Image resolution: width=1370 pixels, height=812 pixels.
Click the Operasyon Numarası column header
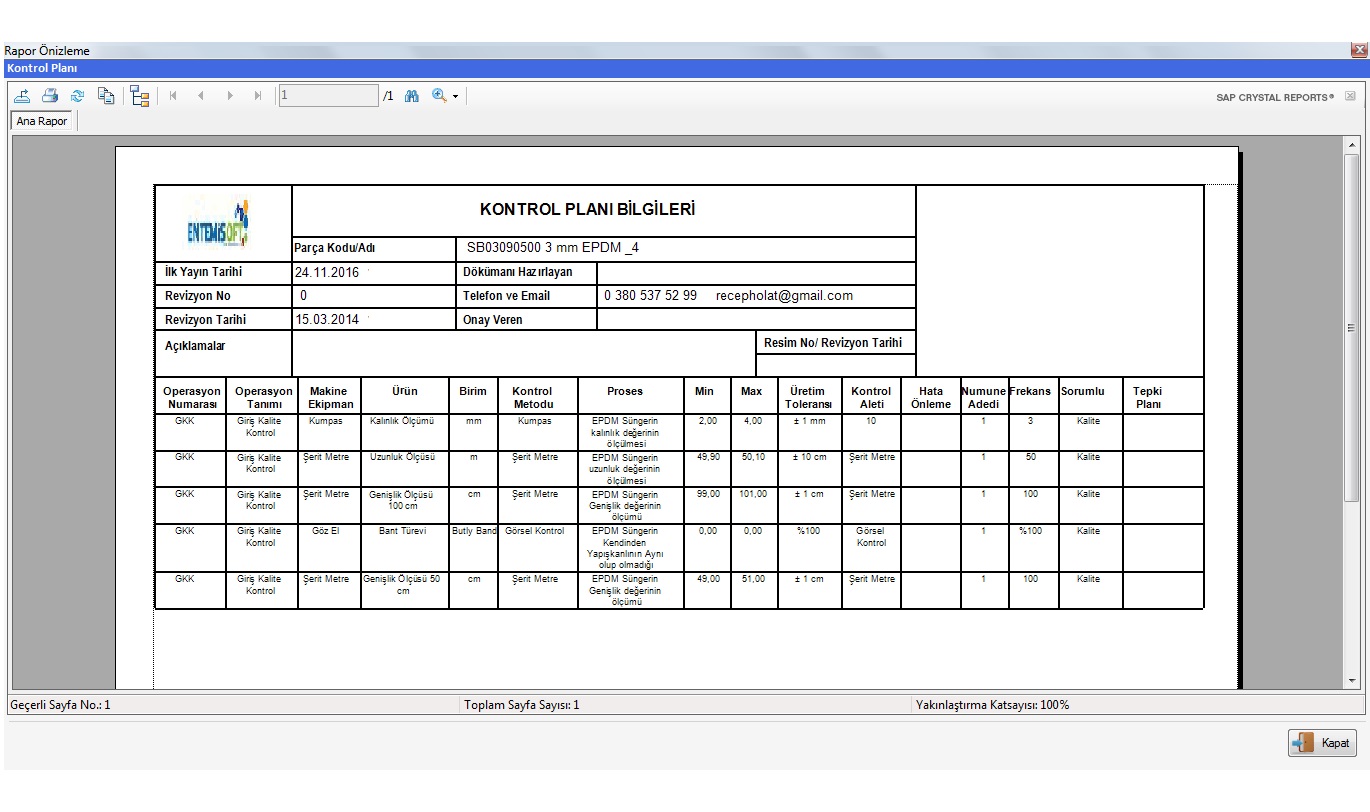click(x=191, y=397)
